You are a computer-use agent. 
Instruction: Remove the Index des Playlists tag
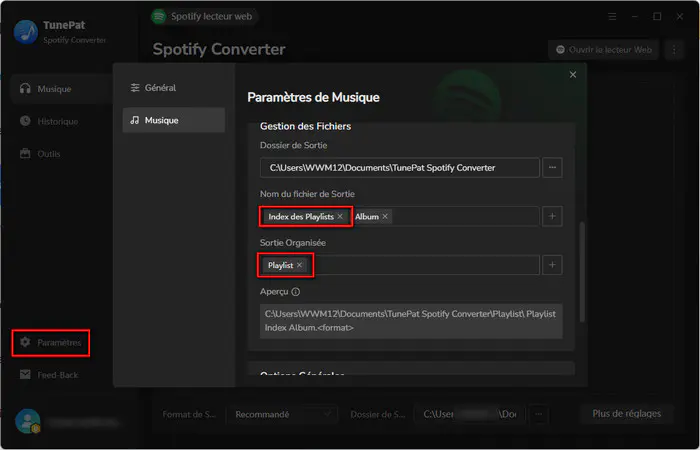(x=340, y=217)
